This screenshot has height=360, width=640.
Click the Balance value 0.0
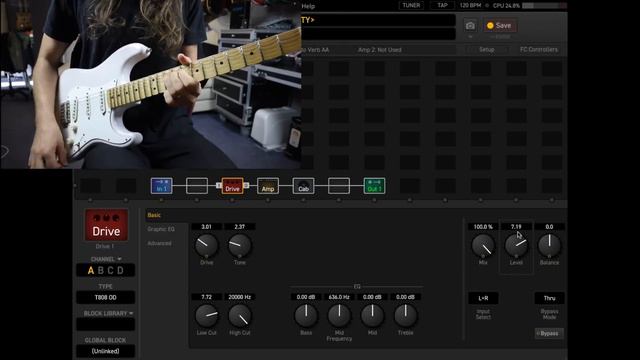[x=549, y=227]
